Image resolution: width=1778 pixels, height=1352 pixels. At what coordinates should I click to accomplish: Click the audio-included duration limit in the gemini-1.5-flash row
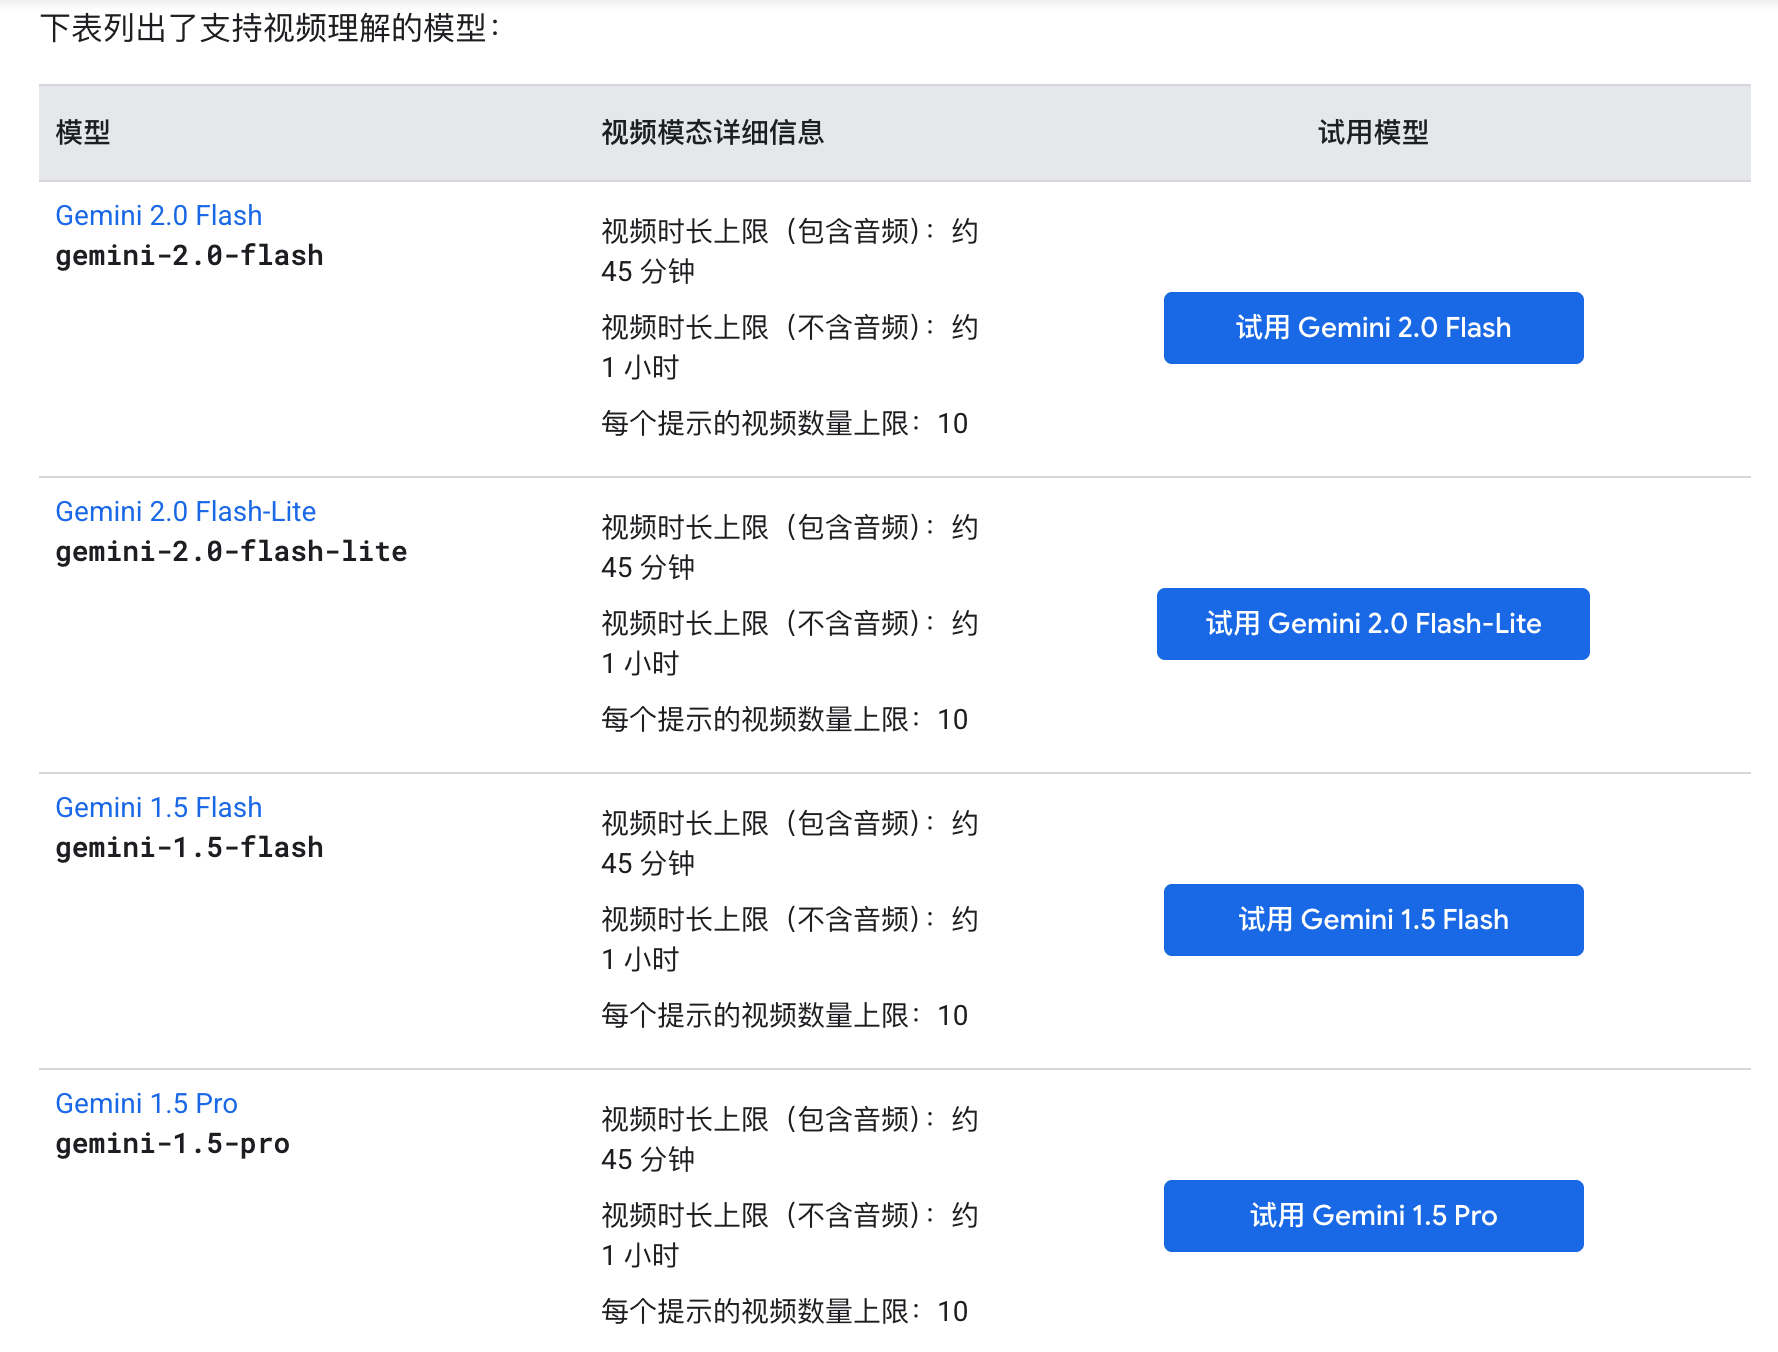click(x=790, y=843)
